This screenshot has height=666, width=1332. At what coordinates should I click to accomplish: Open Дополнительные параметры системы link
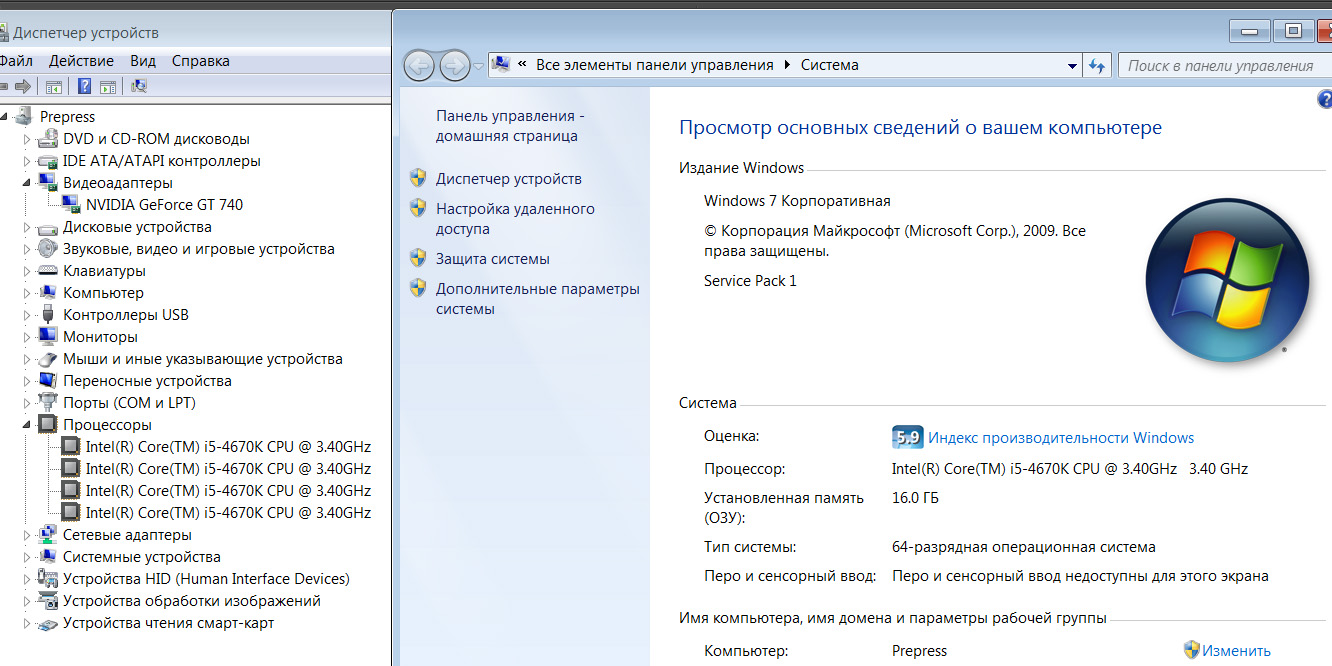537,299
